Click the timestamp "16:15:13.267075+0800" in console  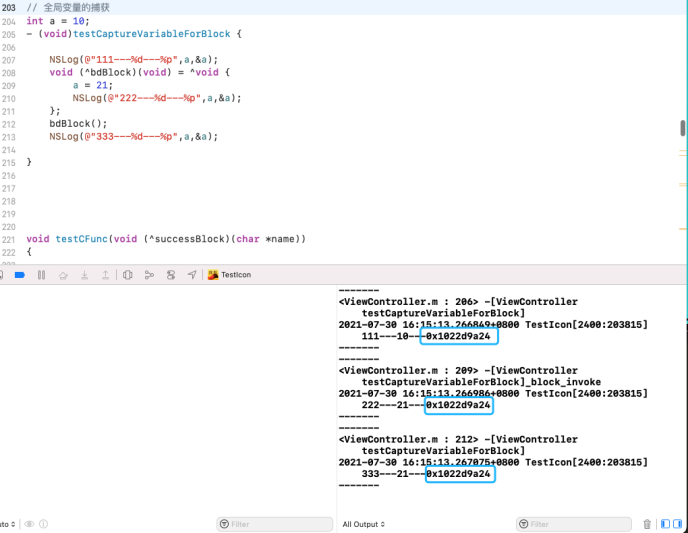(x=461, y=462)
